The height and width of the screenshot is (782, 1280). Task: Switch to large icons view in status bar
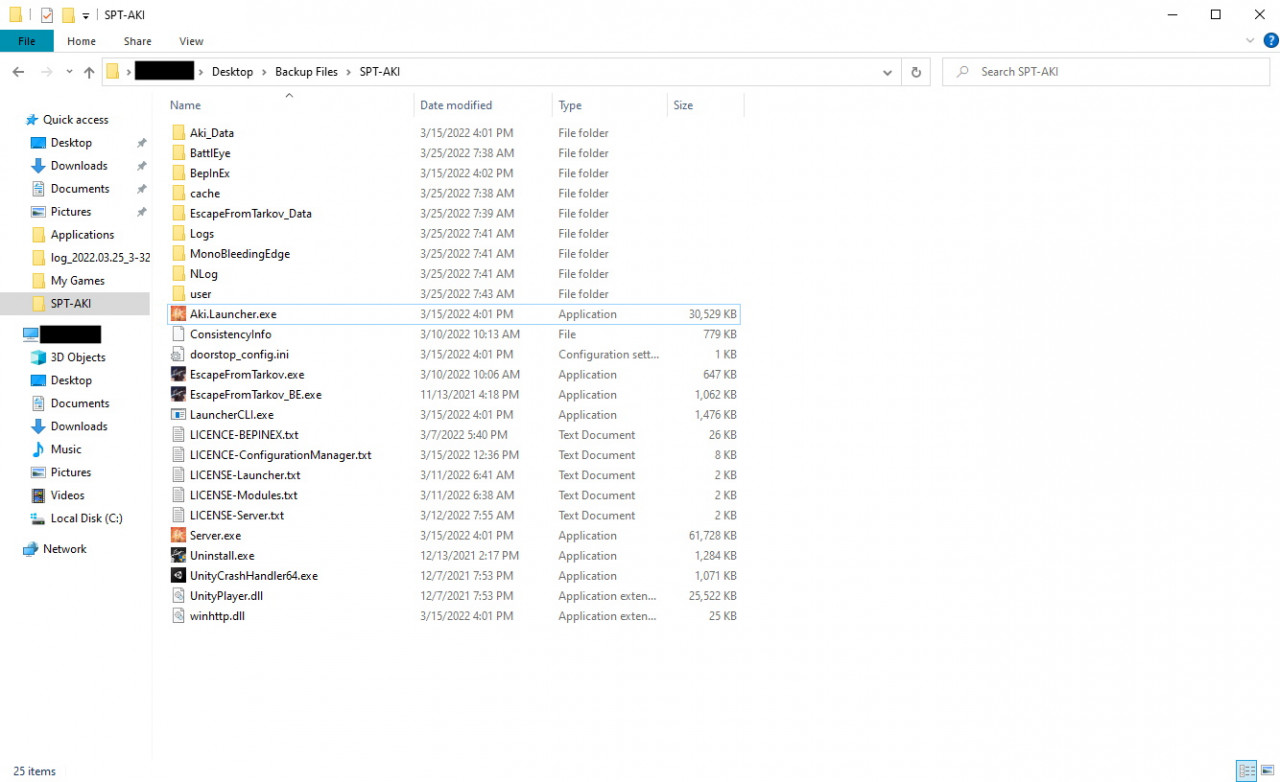pos(1268,771)
